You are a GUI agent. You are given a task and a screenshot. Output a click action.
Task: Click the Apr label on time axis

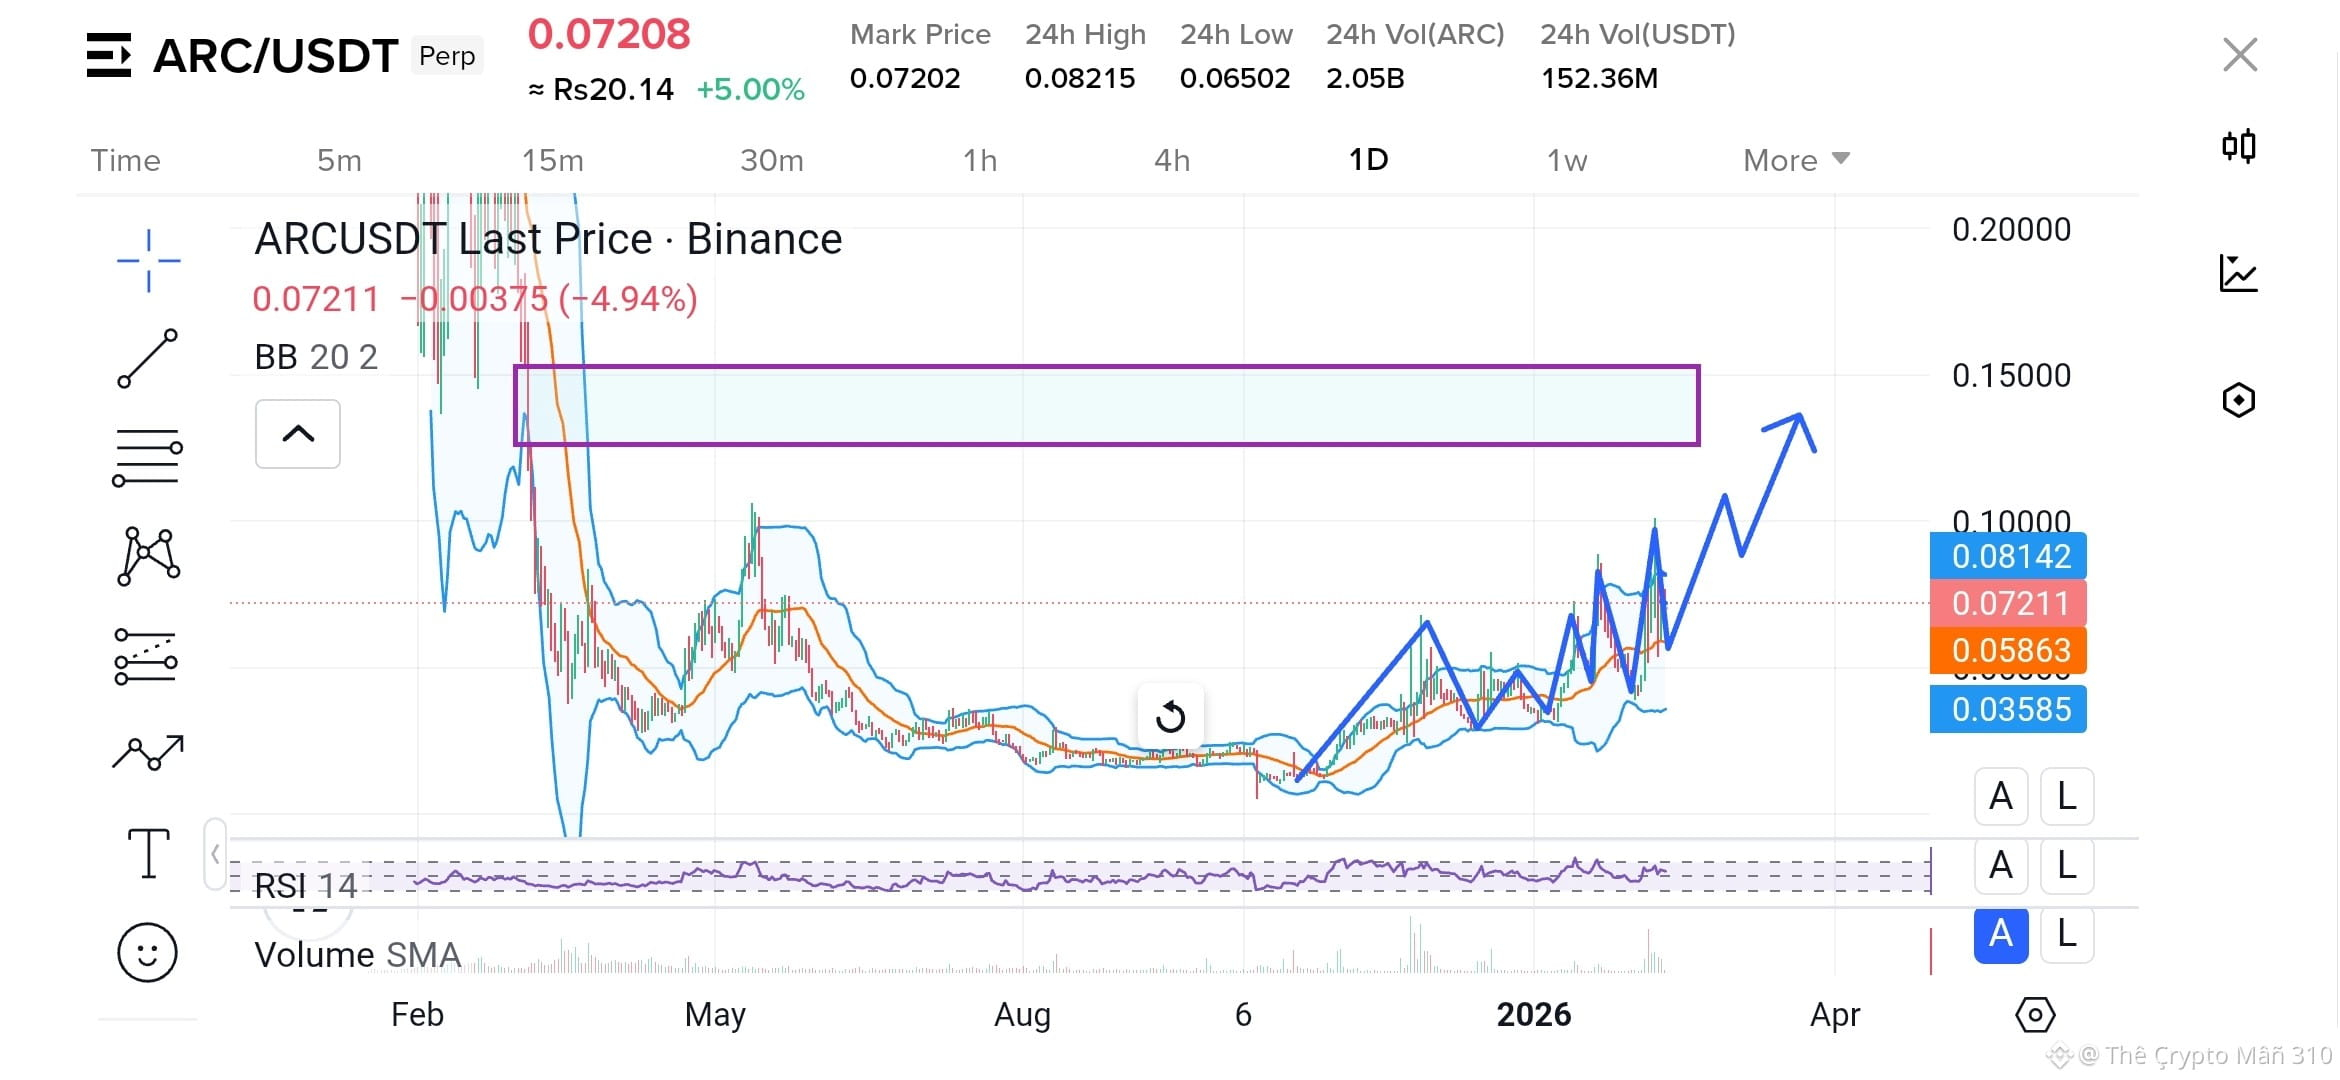tap(1835, 1015)
